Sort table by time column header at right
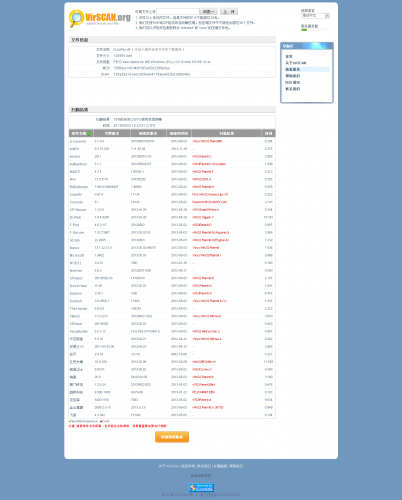402x500 pixels. 269,133
